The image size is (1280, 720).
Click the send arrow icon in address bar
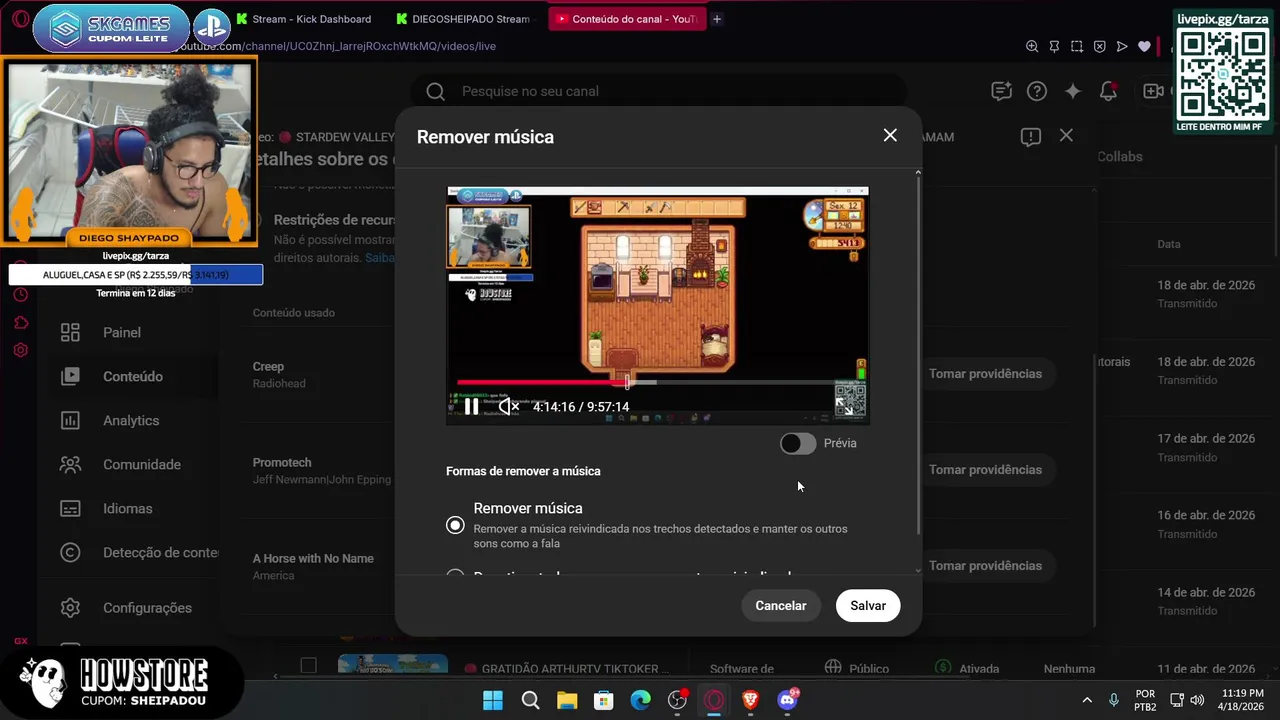pos(1122,46)
